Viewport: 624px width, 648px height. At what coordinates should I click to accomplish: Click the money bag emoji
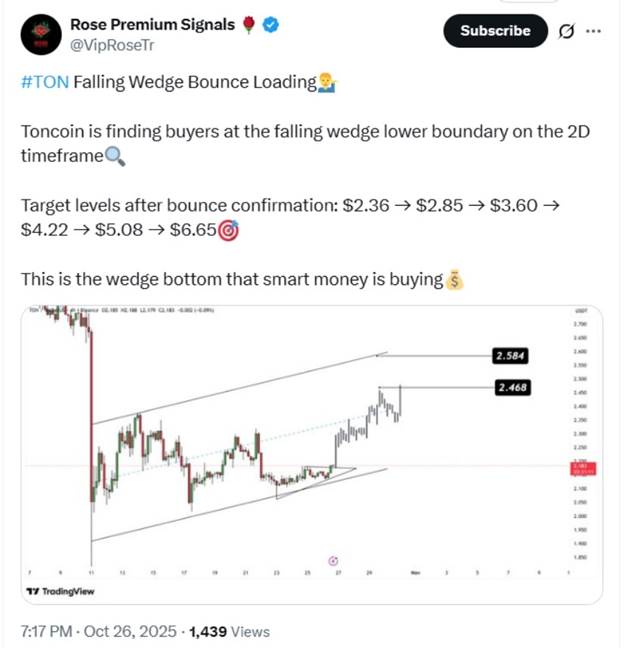455,280
